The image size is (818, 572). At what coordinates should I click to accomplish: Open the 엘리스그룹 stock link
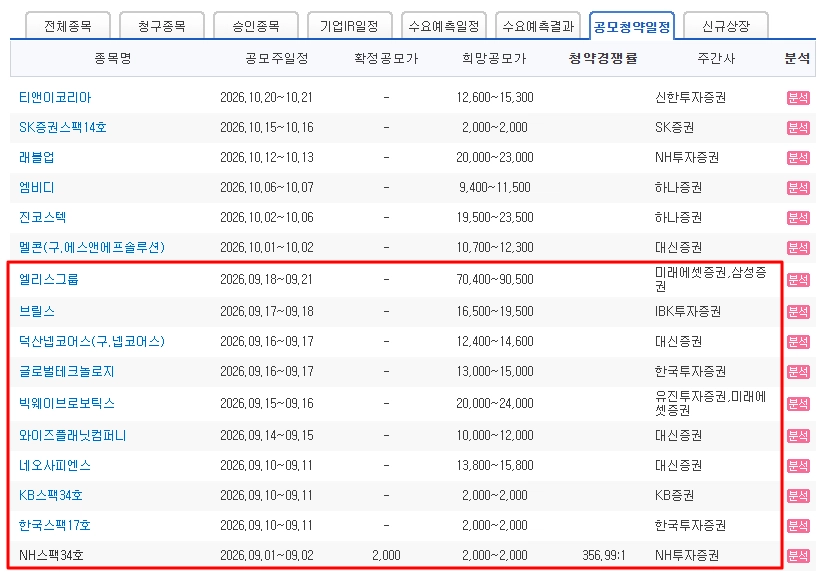click(49, 279)
